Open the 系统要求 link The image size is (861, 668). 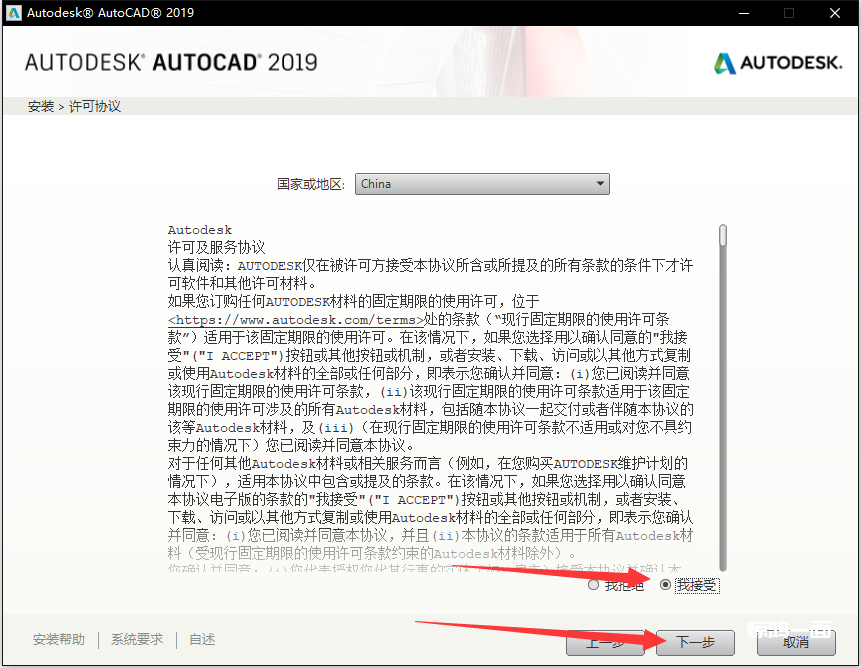137,640
